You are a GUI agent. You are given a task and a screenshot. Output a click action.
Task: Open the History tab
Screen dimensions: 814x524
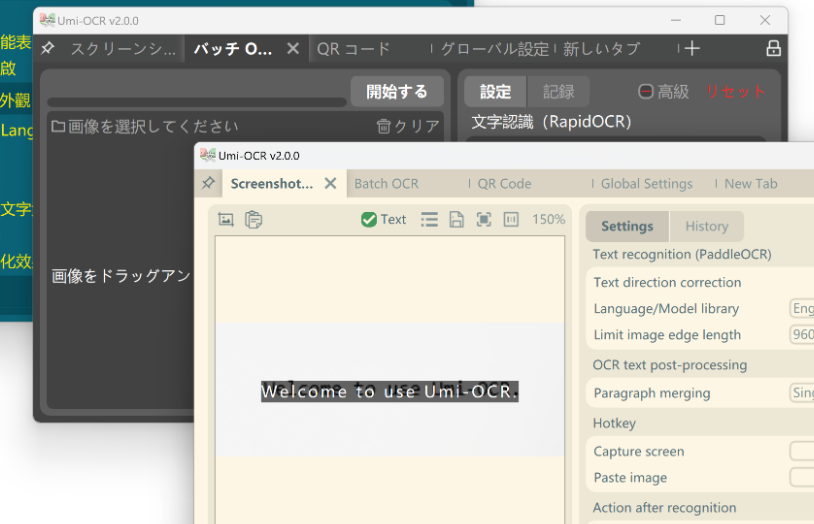(x=706, y=226)
